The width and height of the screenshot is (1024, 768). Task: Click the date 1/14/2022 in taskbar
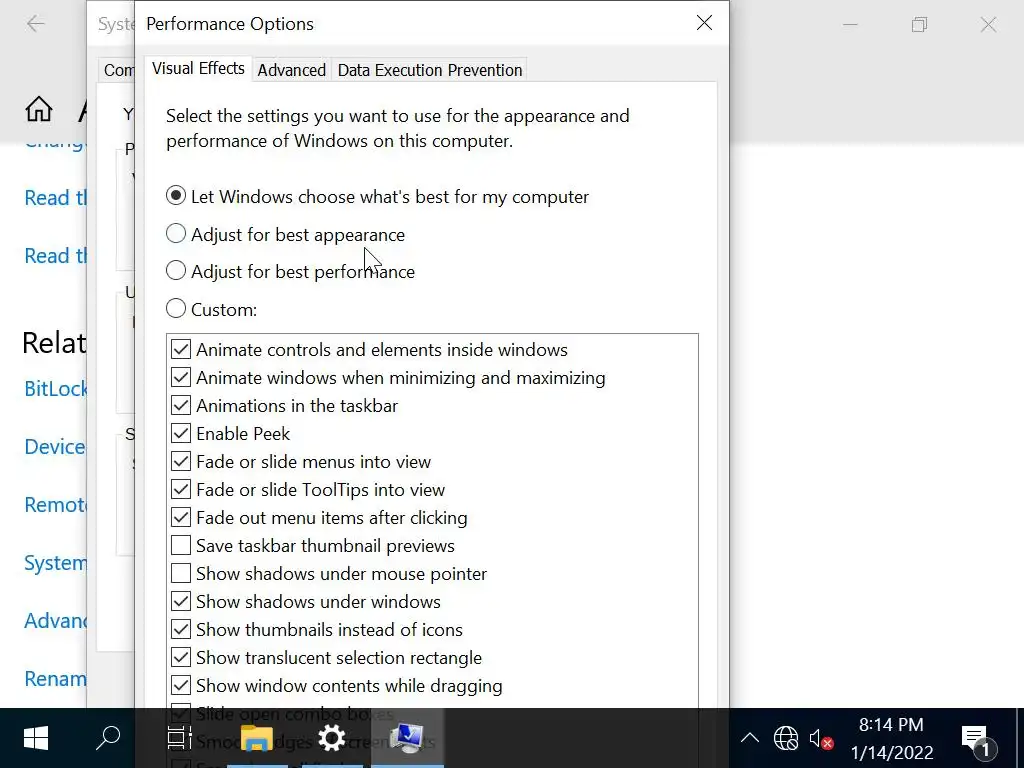[x=891, y=753]
